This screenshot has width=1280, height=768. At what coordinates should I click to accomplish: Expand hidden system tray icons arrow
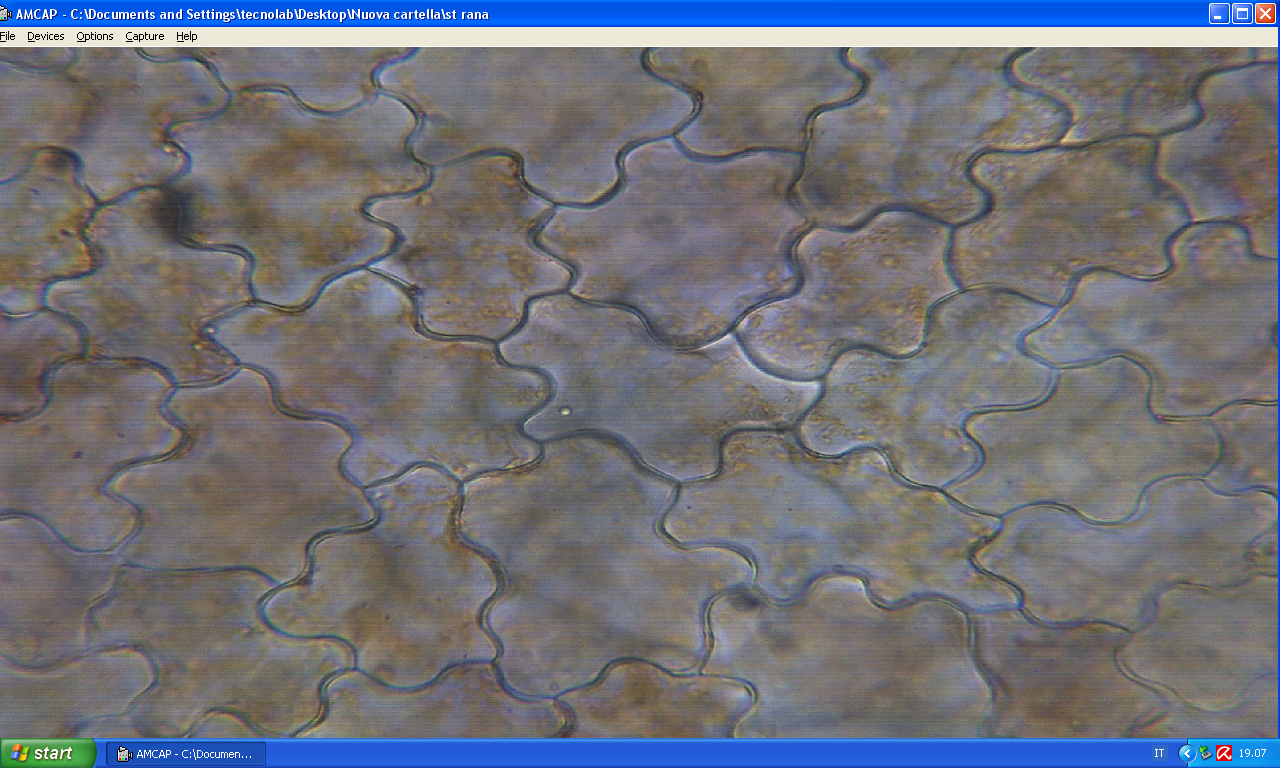pyautogui.click(x=1187, y=754)
